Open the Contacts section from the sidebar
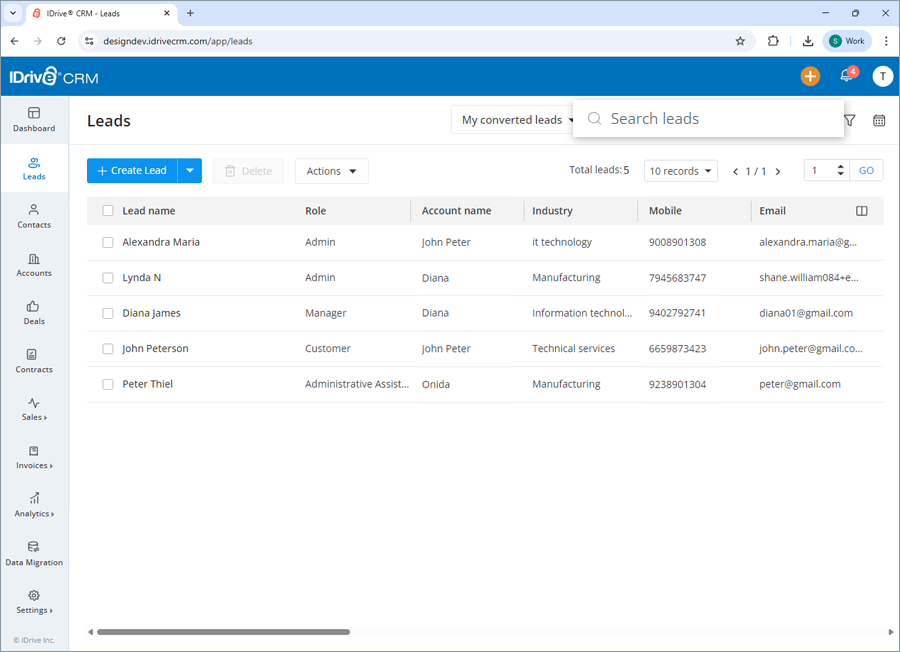 point(33,218)
